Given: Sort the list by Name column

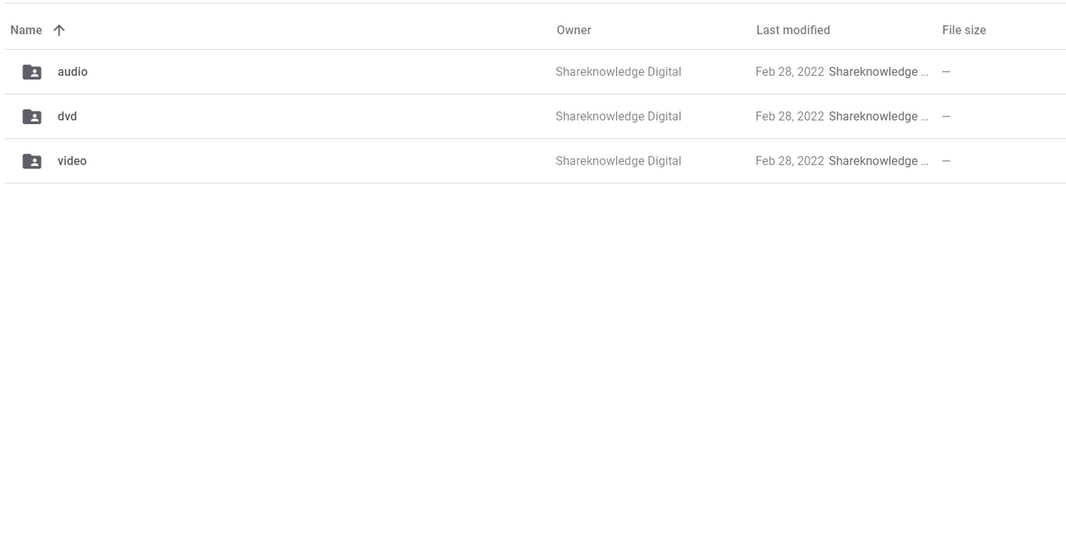Looking at the screenshot, I should click(x=26, y=30).
